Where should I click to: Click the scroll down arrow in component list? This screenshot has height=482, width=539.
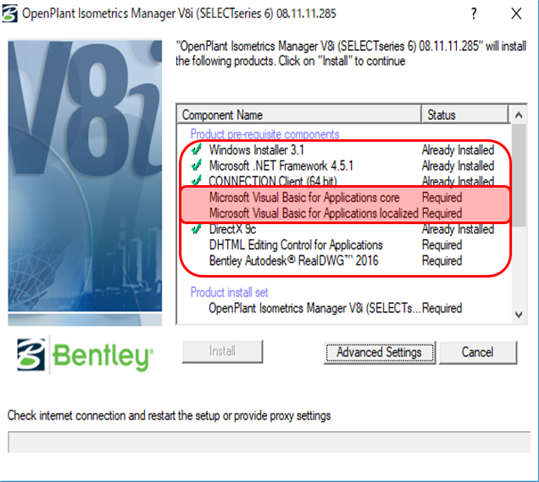tap(519, 315)
